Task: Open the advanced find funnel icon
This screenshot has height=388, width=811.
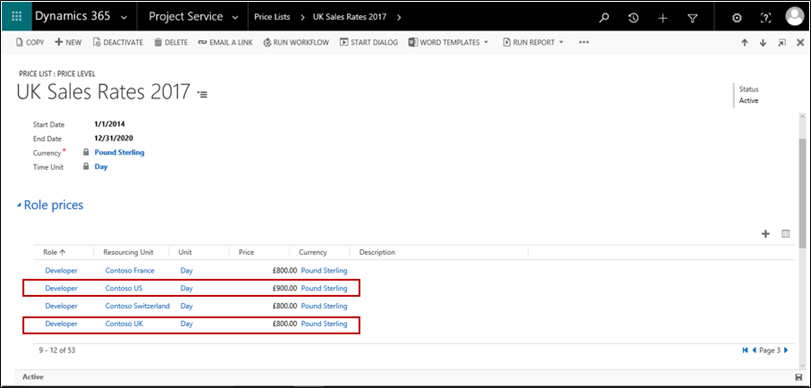Action: coord(693,18)
